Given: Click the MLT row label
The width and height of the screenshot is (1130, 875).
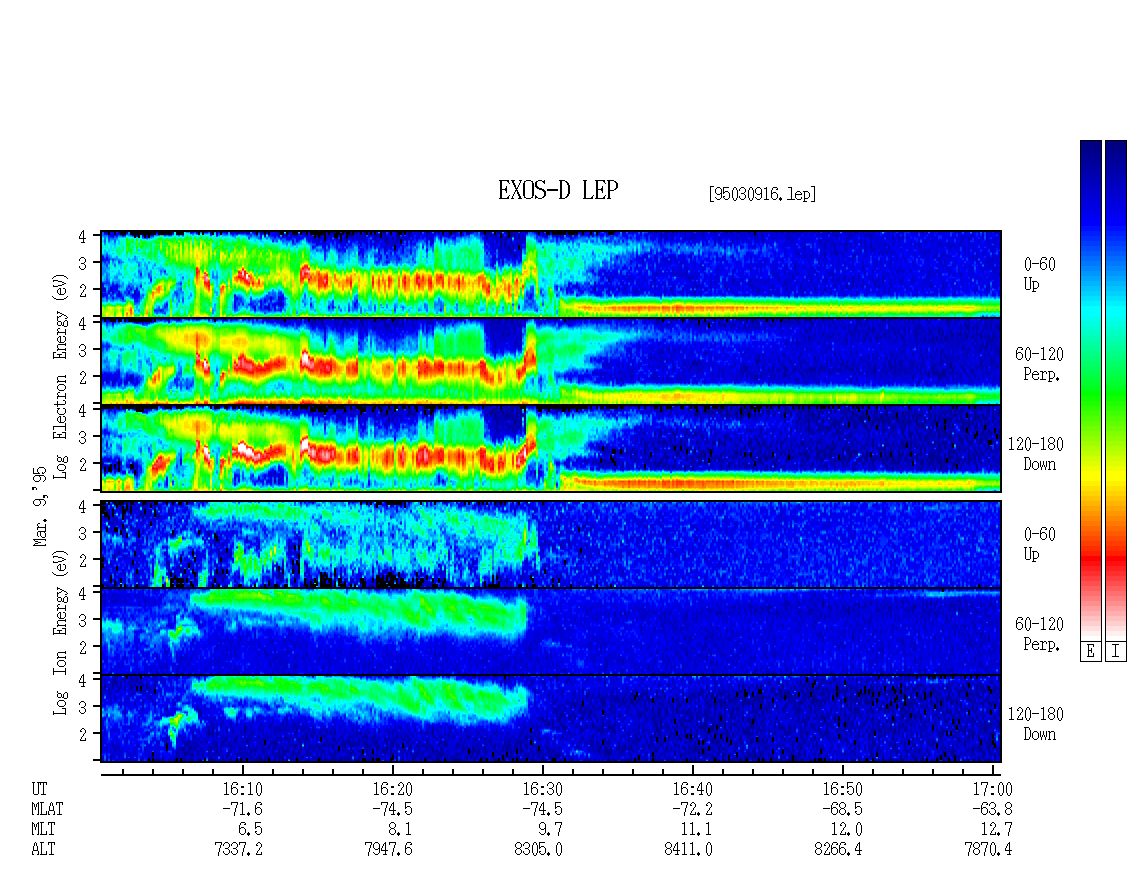Looking at the screenshot, I should [43, 830].
